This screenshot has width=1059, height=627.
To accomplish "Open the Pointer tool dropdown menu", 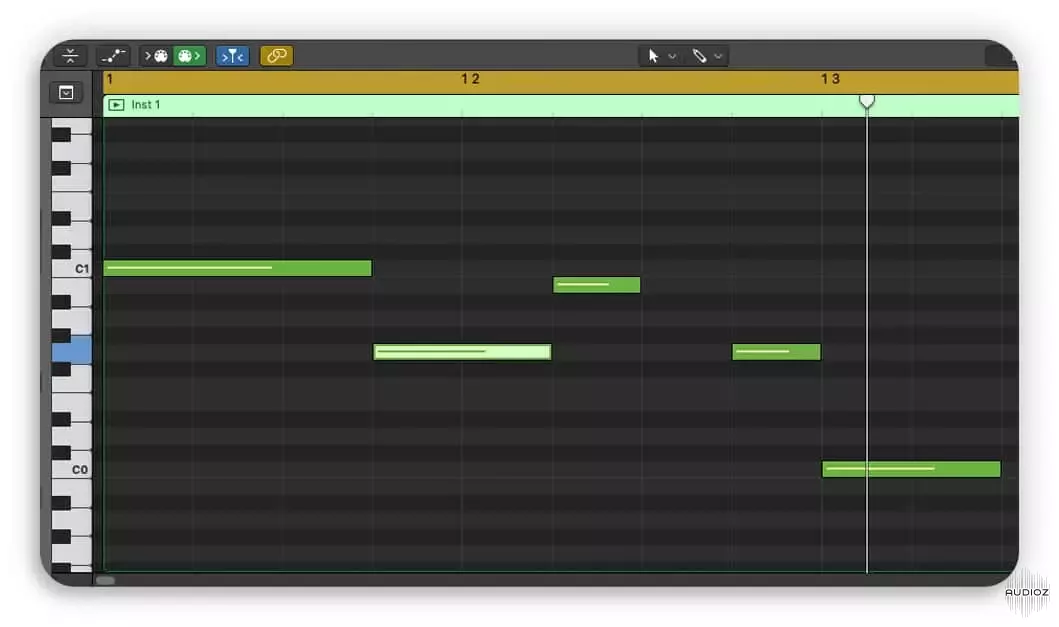I will 672,56.
